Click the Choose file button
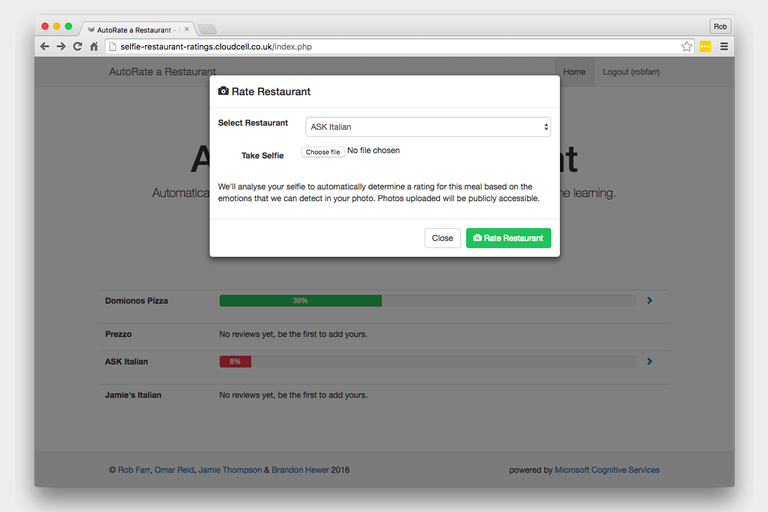768x512 pixels. [323, 152]
